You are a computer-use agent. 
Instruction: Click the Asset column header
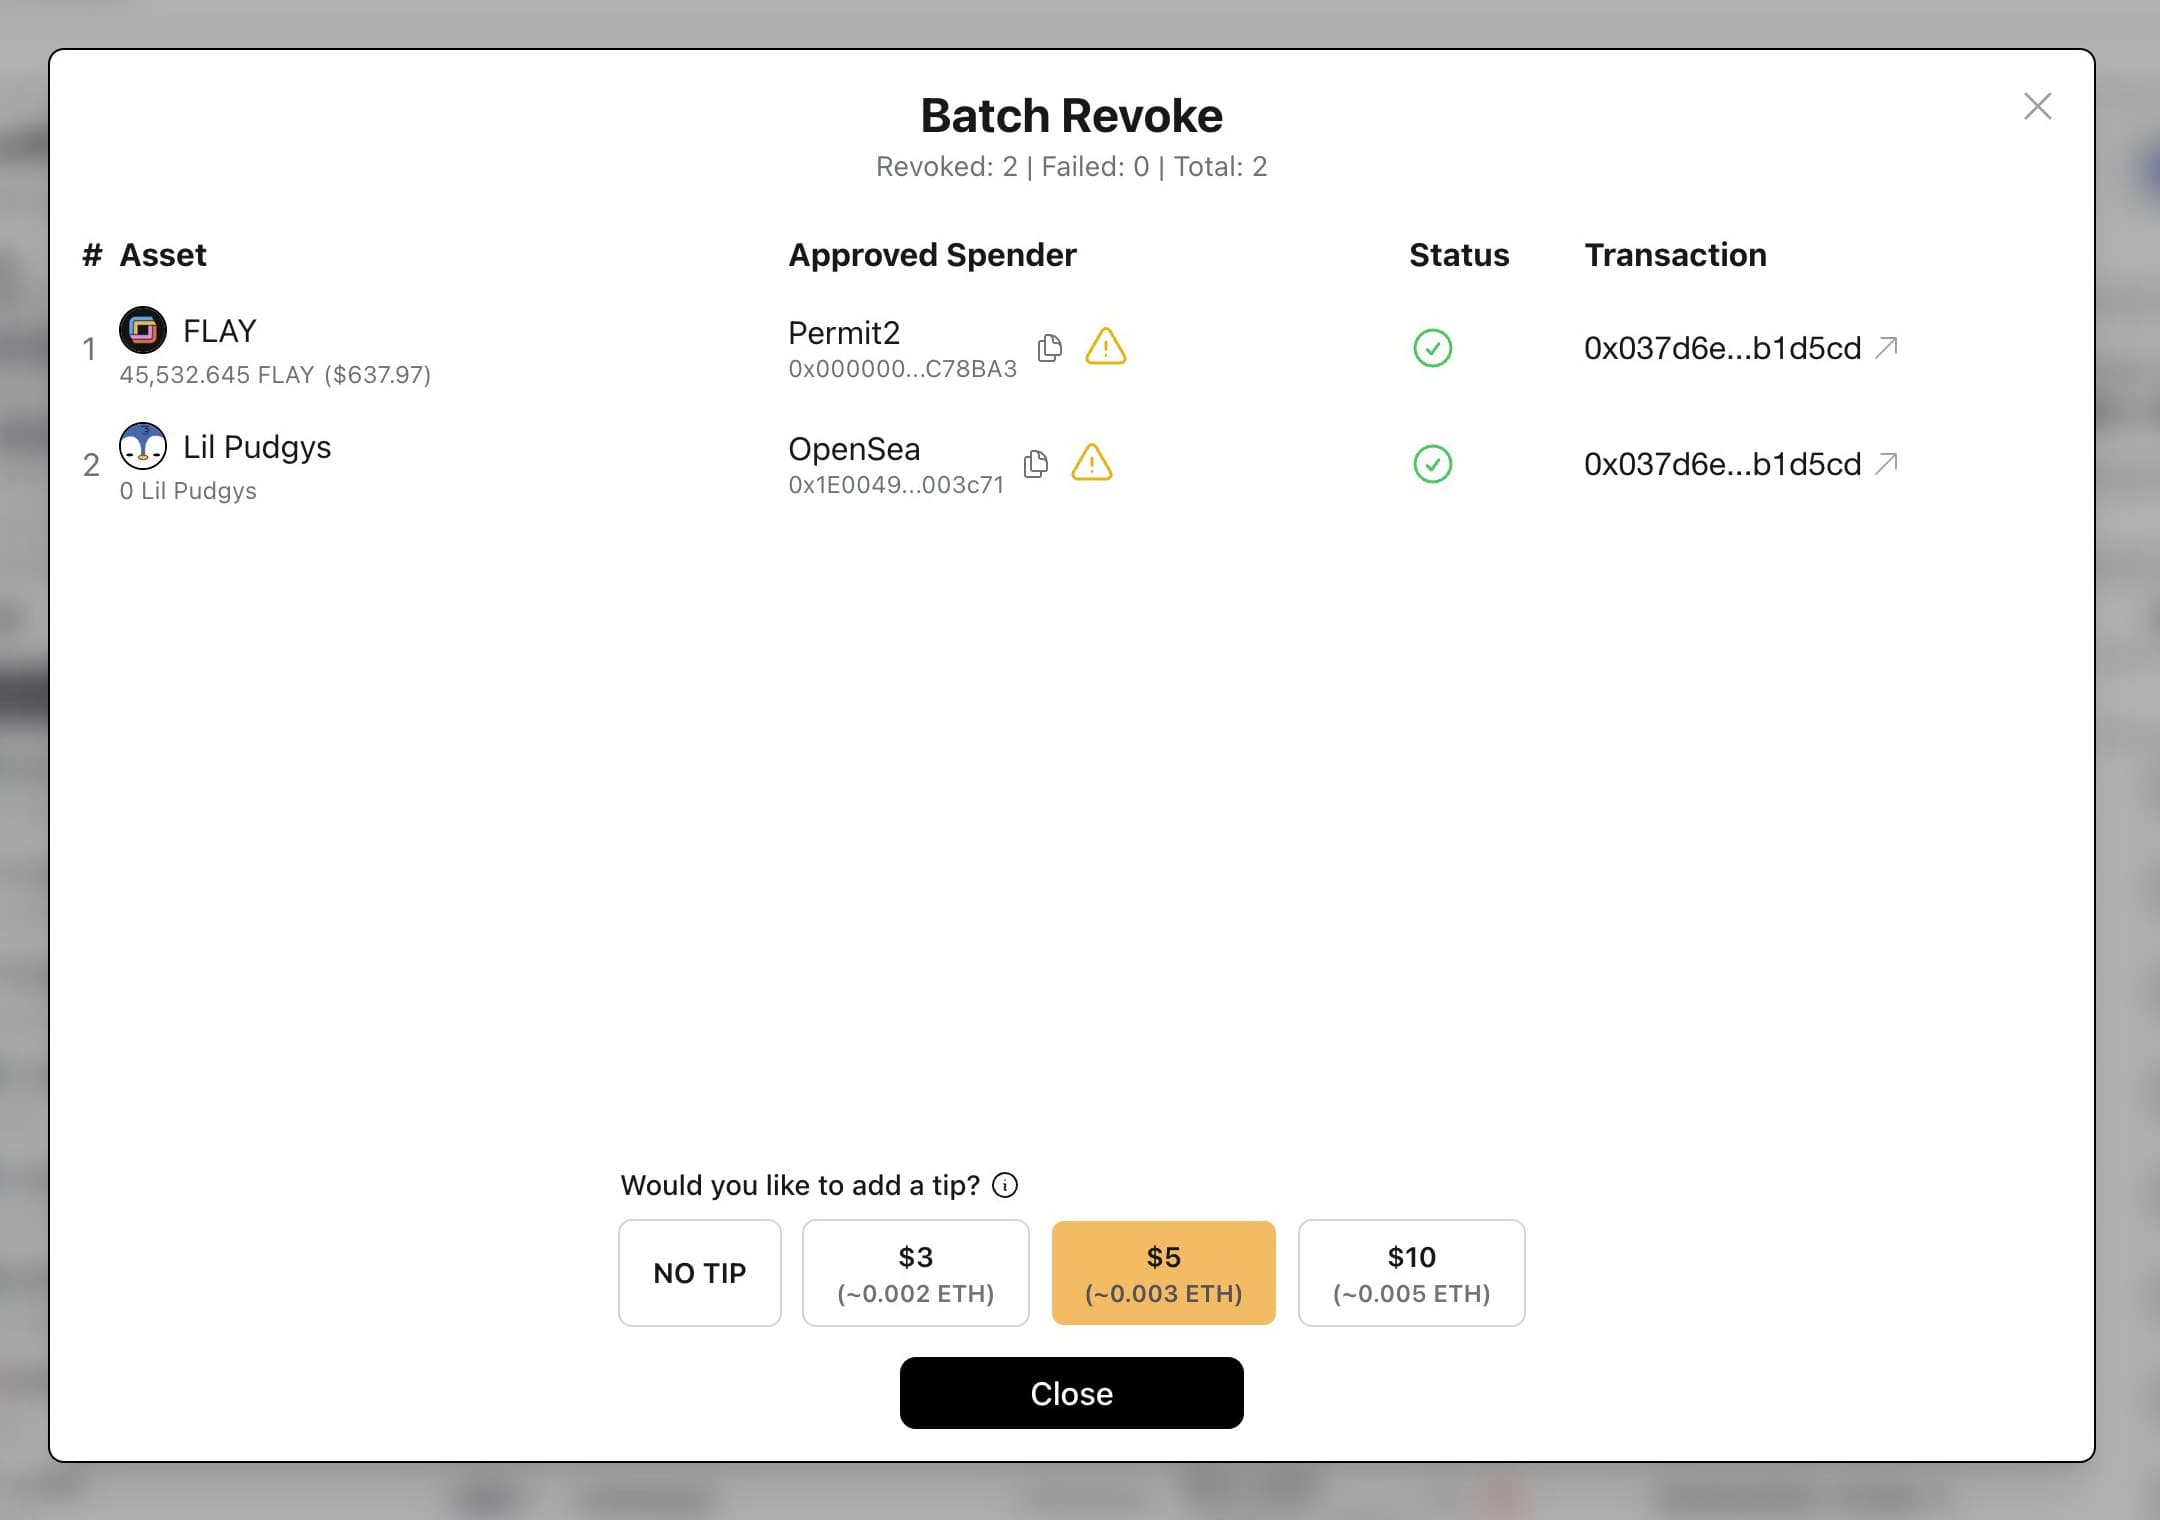click(x=163, y=254)
